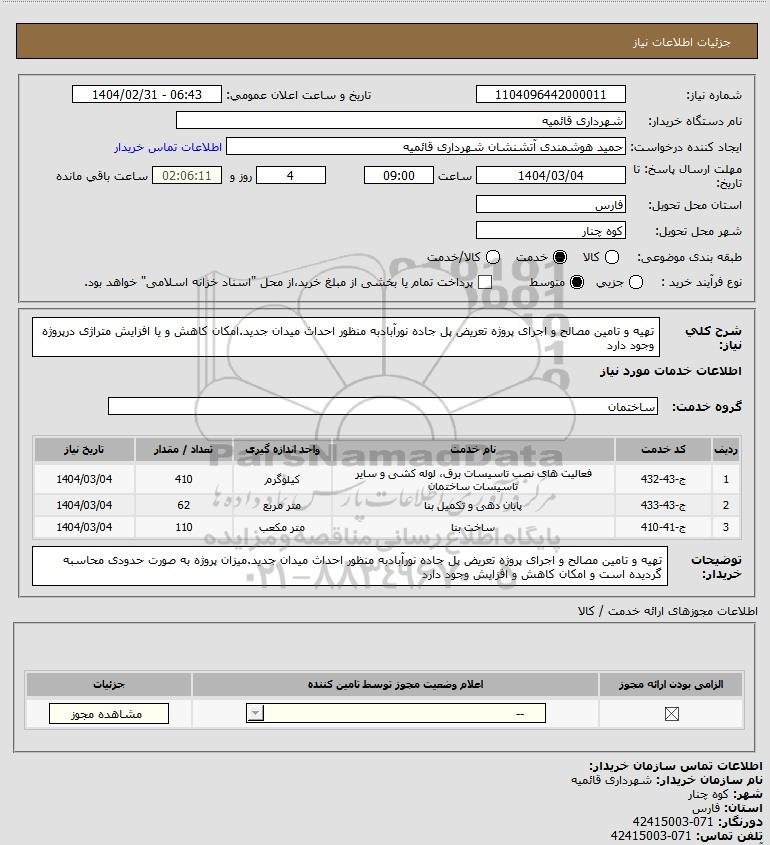The height and width of the screenshot is (845, 770).
Task: Click the unit cell کیلوگرم
Action: coord(282,479)
